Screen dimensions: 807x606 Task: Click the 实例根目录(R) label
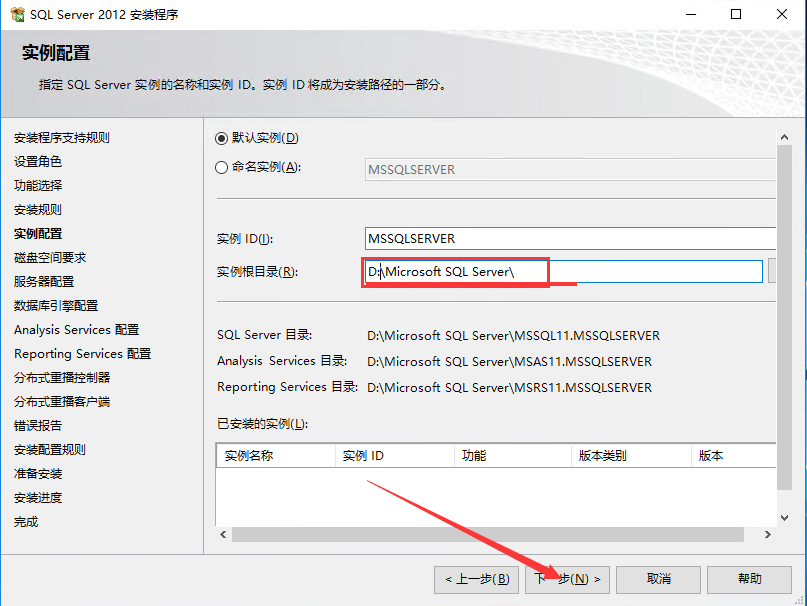click(x=257, y=271)
